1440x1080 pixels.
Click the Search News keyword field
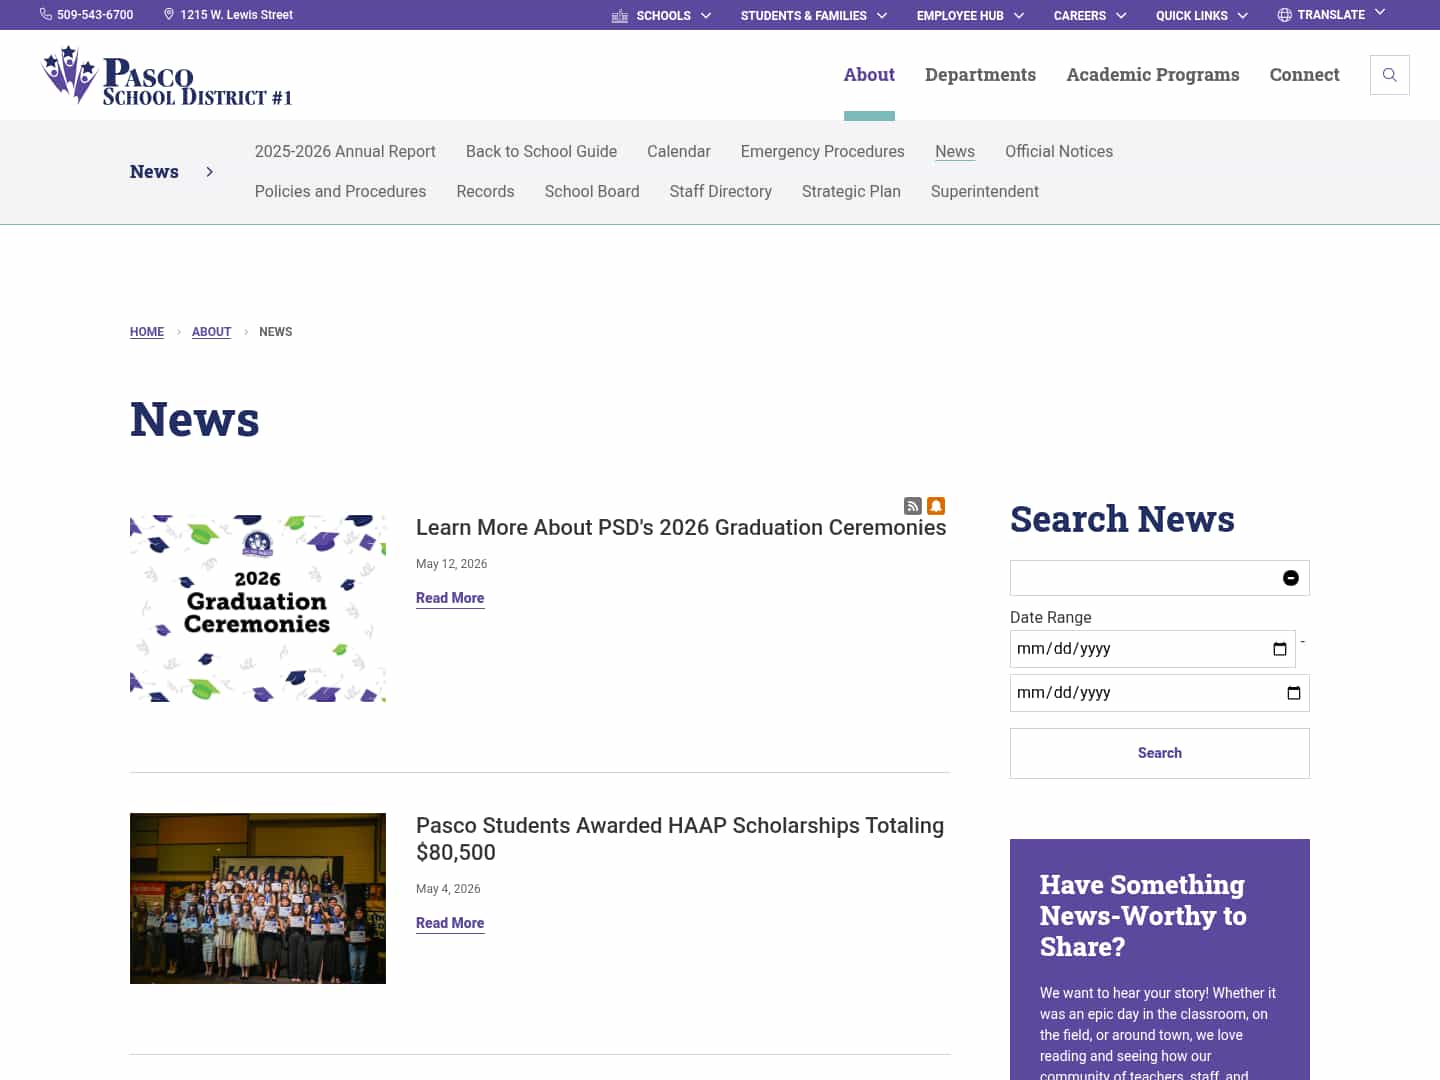1159,578
